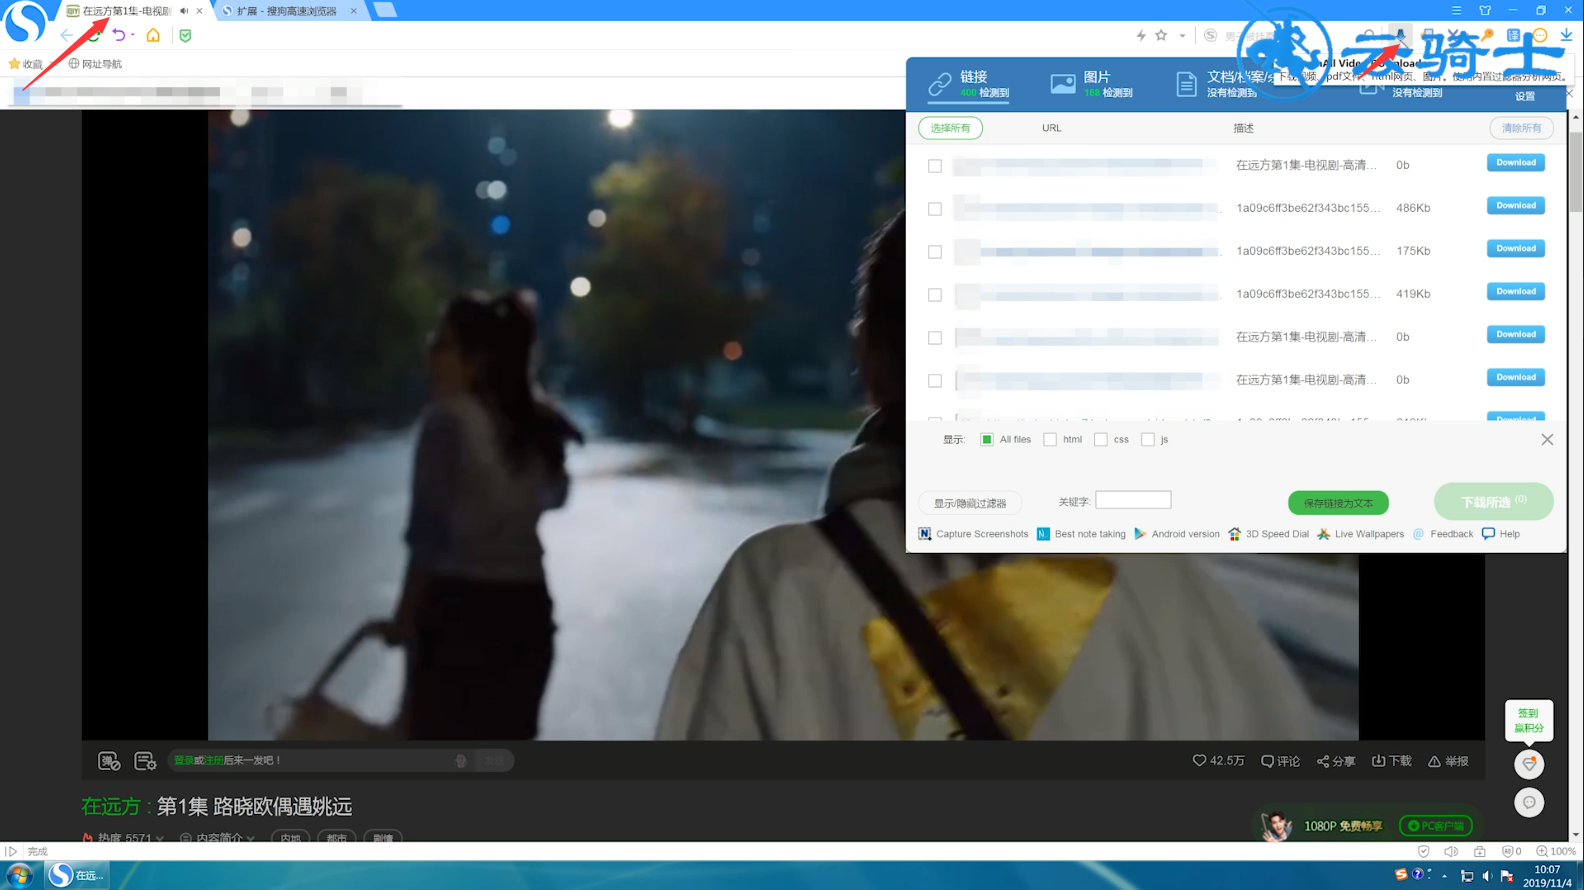
Task: Switch to 链接 links tab
Action: coord(969,84)
